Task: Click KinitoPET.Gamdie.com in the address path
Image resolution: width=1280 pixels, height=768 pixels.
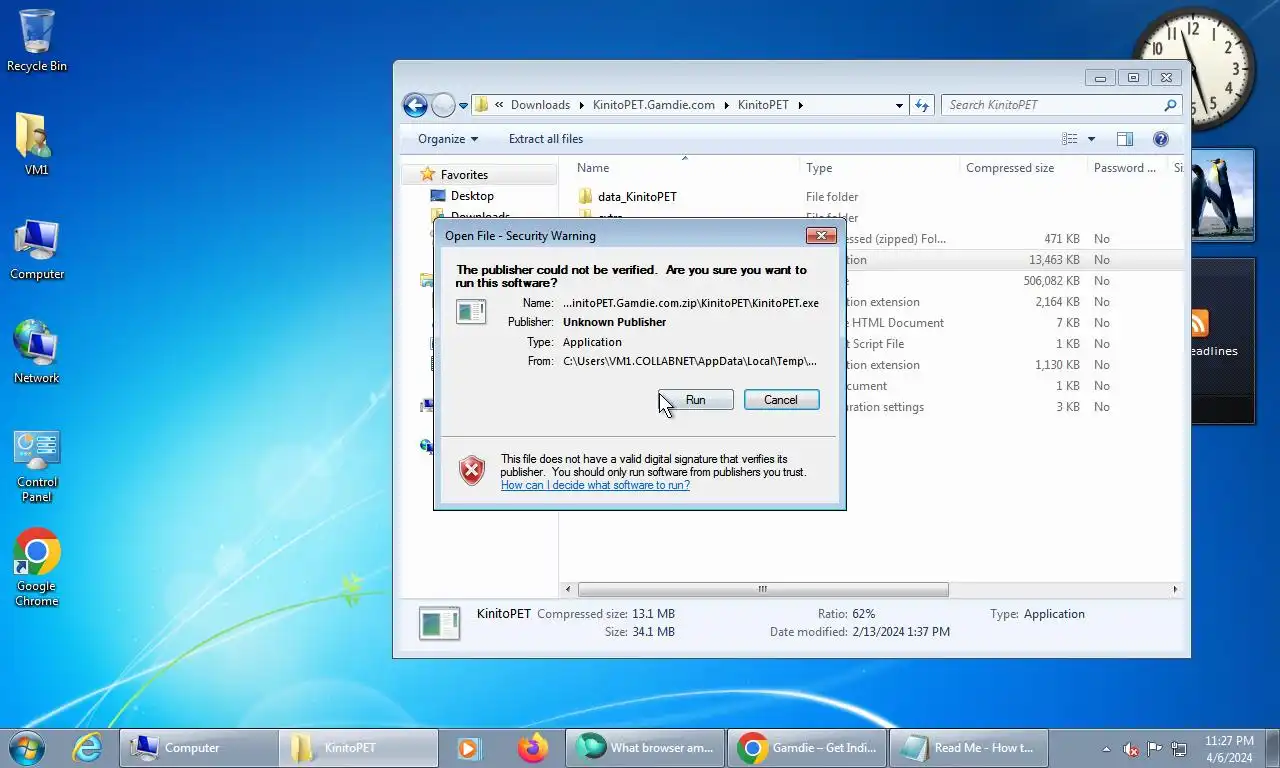Action: tap(654, 105)
